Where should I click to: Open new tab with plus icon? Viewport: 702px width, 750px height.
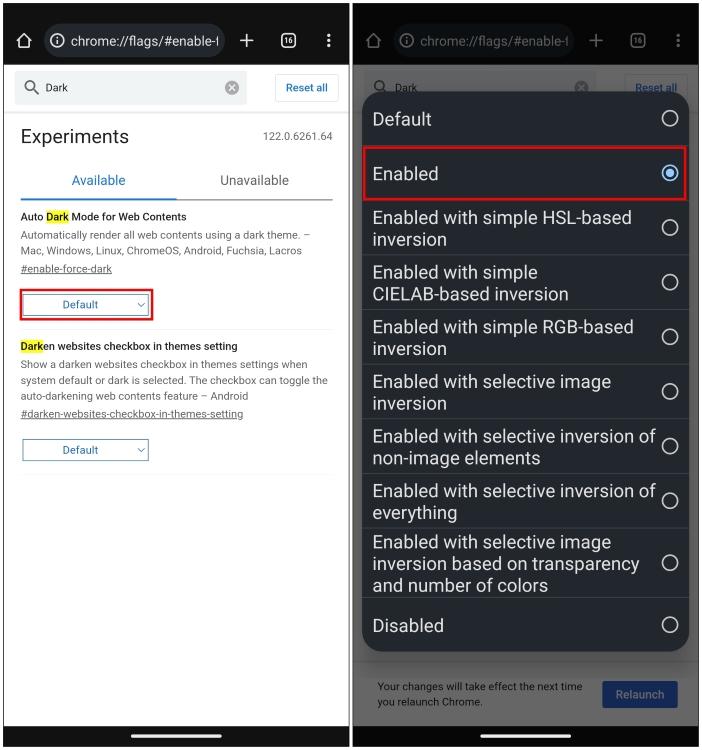click(x=246, y=41)
